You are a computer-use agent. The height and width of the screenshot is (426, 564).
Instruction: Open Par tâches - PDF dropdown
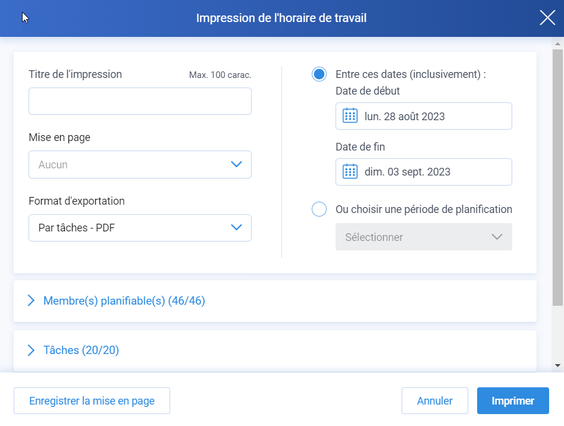(x=140, y=228)
